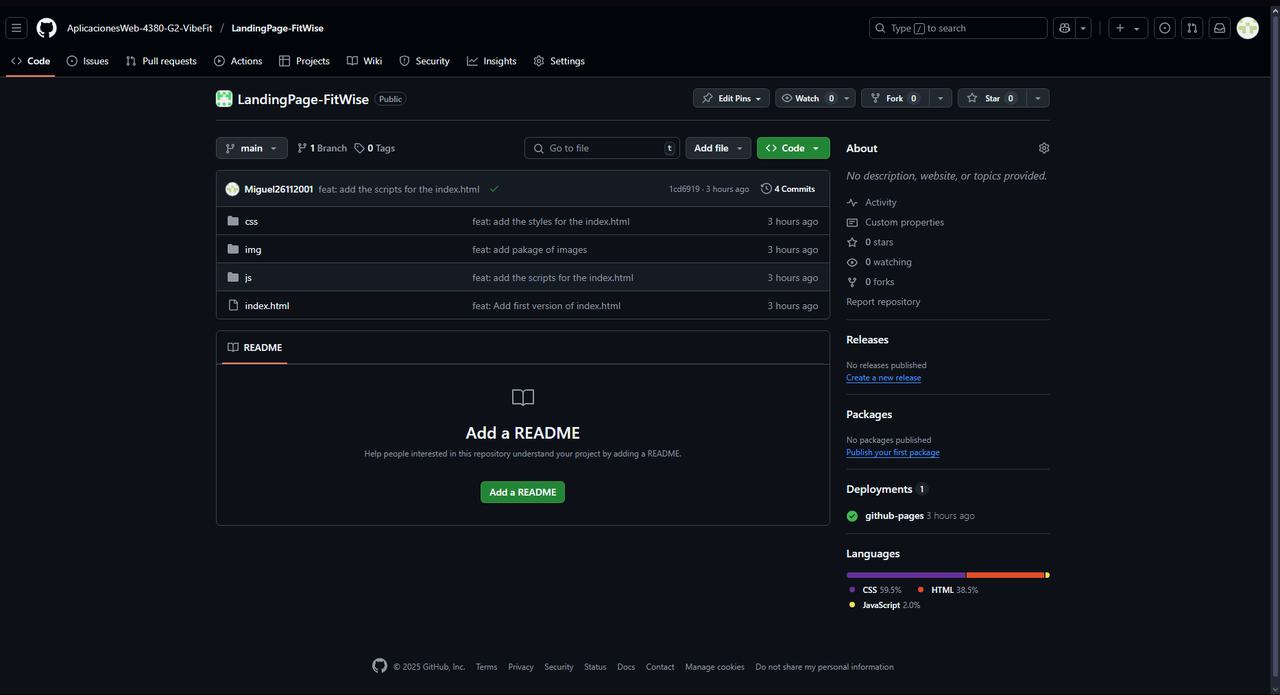This screenshot has height=695, width=1280.
Task: Open the AplicacionesWeb-4380-G2-VibeFit organization link
Action: click(x=140, y=28)
